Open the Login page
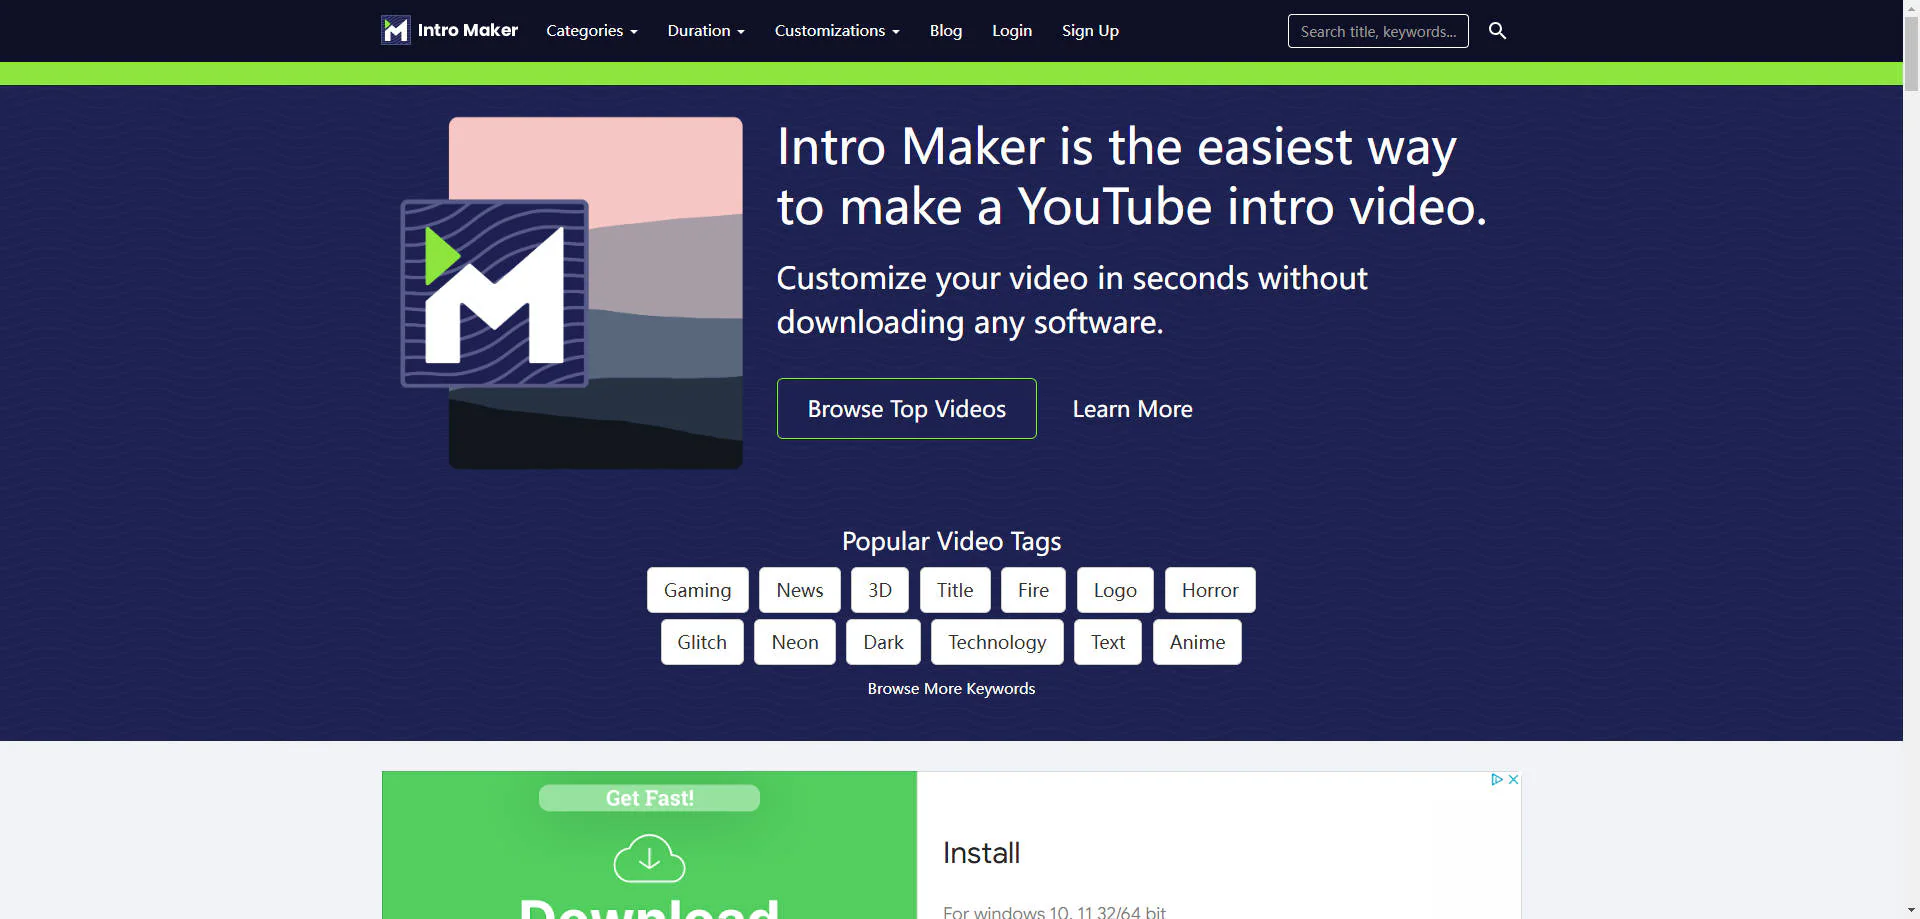This screenshot has width=1920, height=919. [x=1012, y=31]
